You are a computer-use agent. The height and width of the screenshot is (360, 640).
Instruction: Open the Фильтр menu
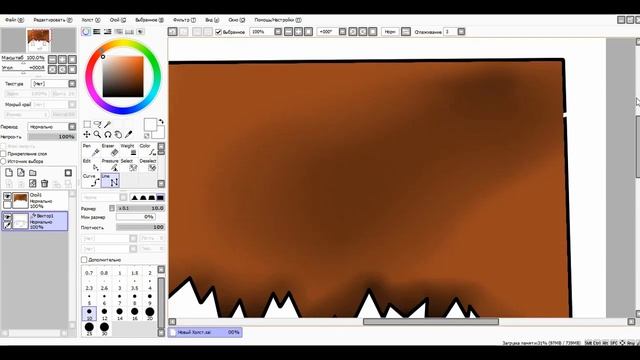(x=184, y=20)
